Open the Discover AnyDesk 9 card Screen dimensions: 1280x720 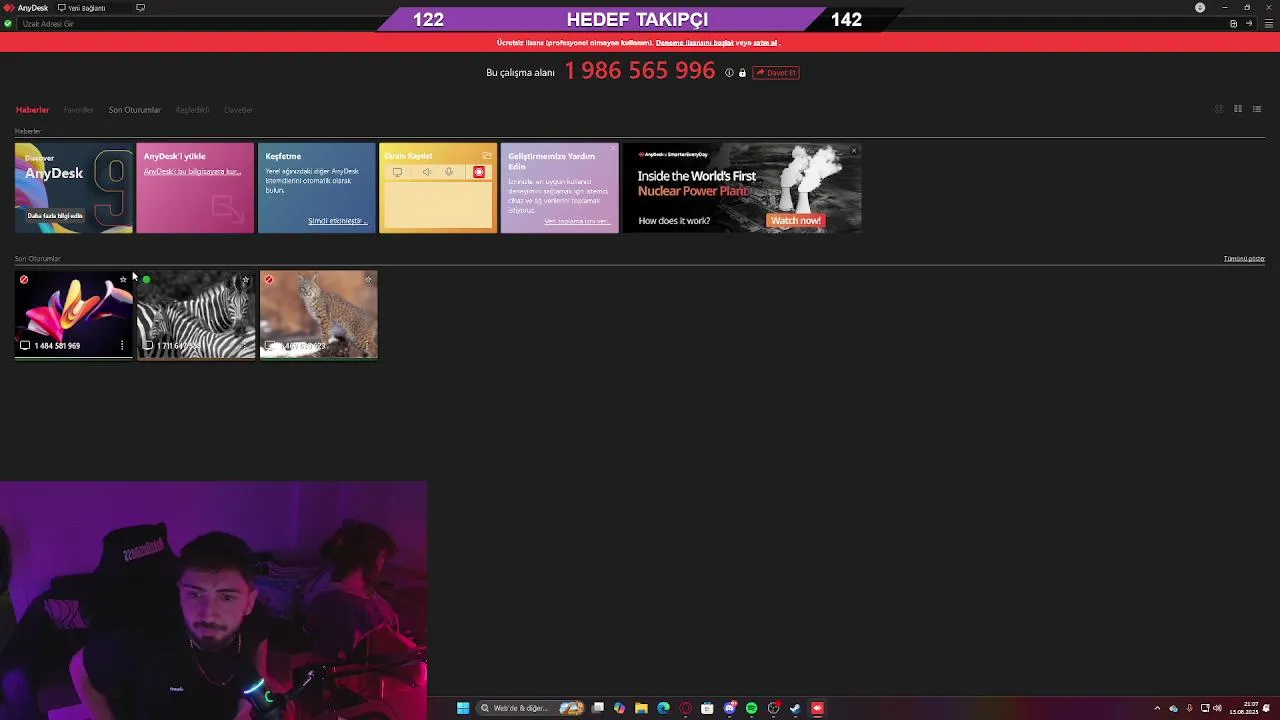(74, 188)
